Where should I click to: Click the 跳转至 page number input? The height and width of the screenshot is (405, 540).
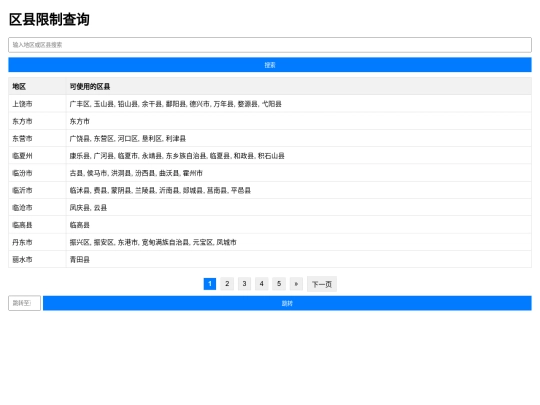tap(24, 303)
